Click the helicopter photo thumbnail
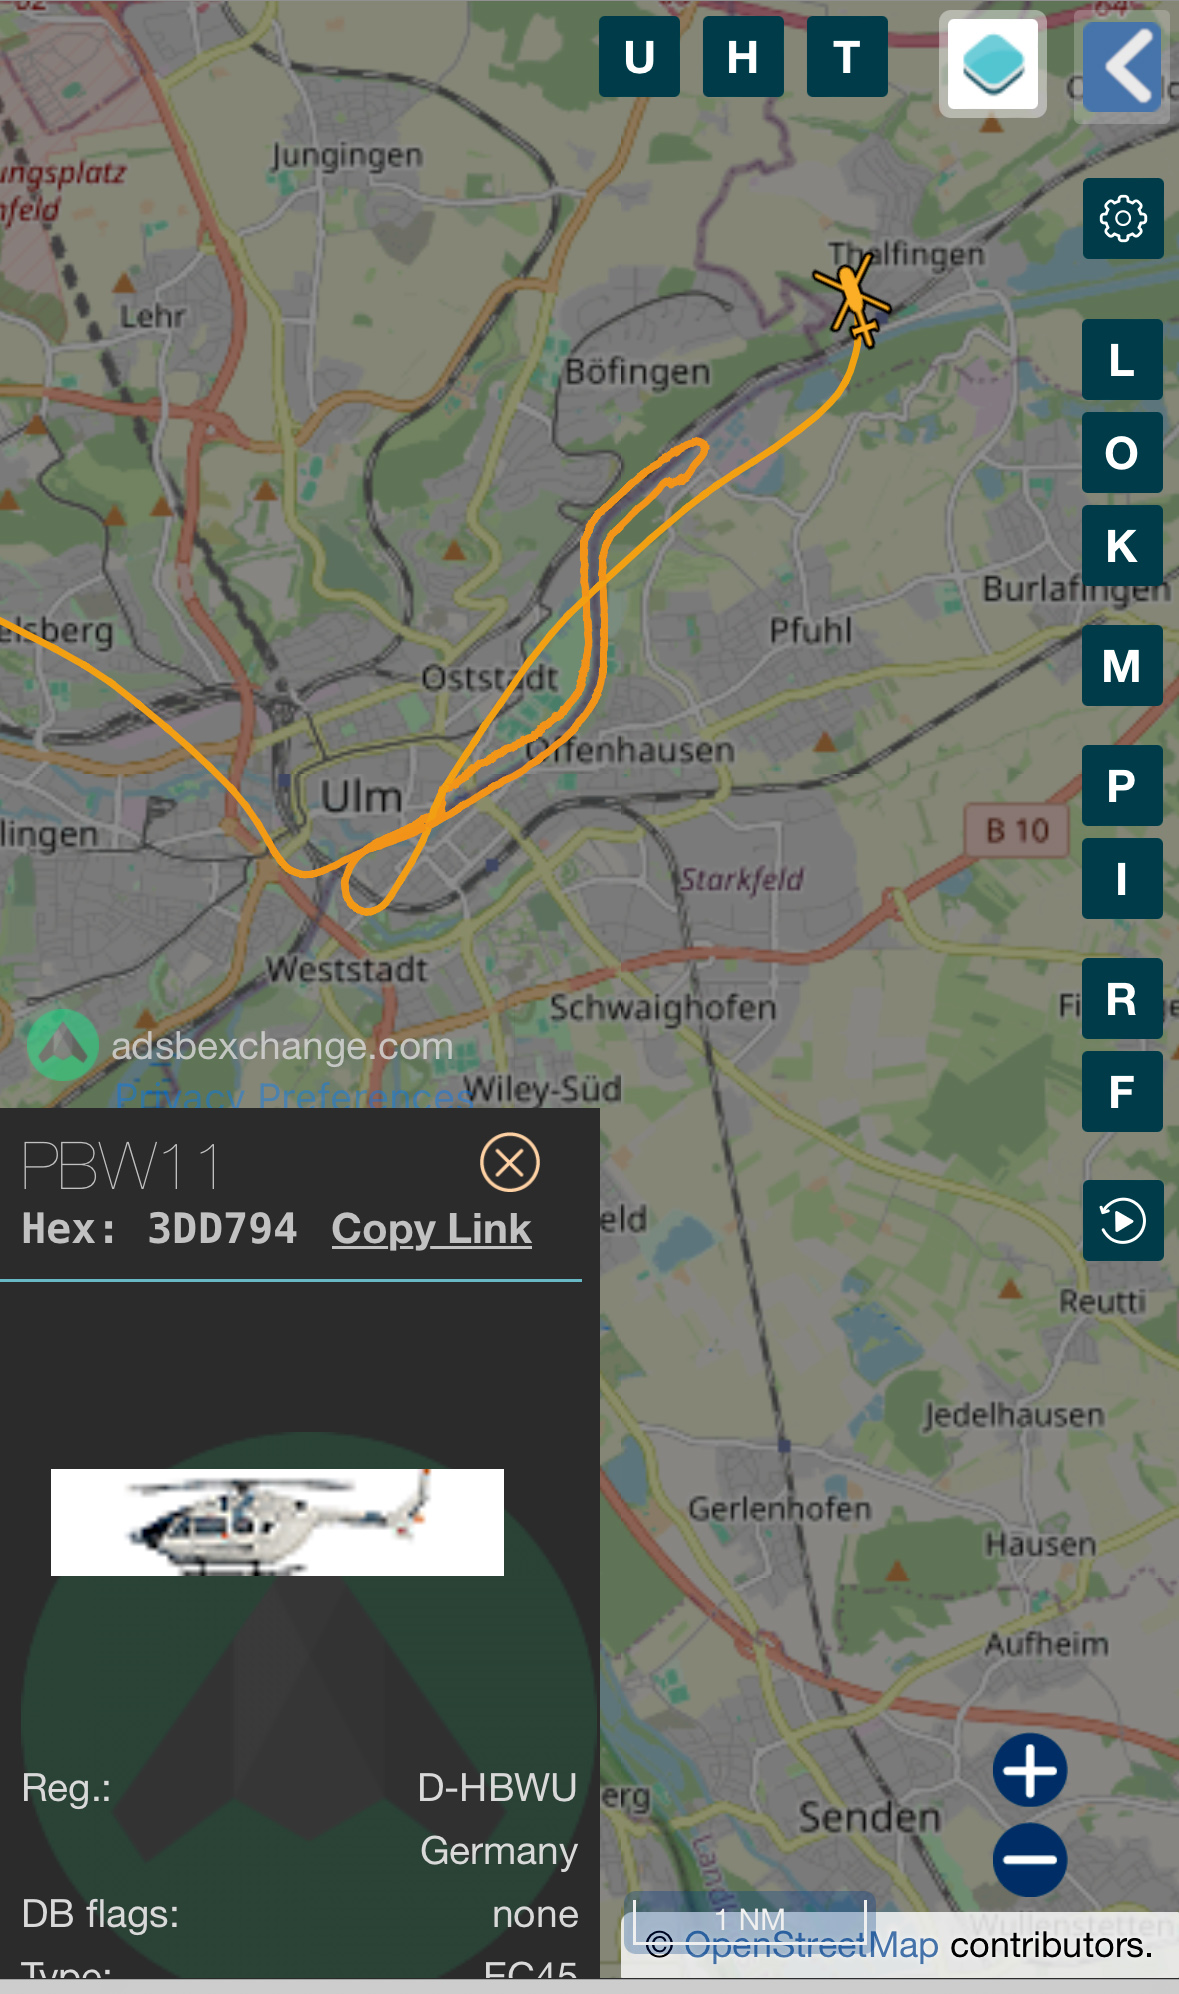The height and width of the screenshot is (1994, 1179). coord(277,1522)
